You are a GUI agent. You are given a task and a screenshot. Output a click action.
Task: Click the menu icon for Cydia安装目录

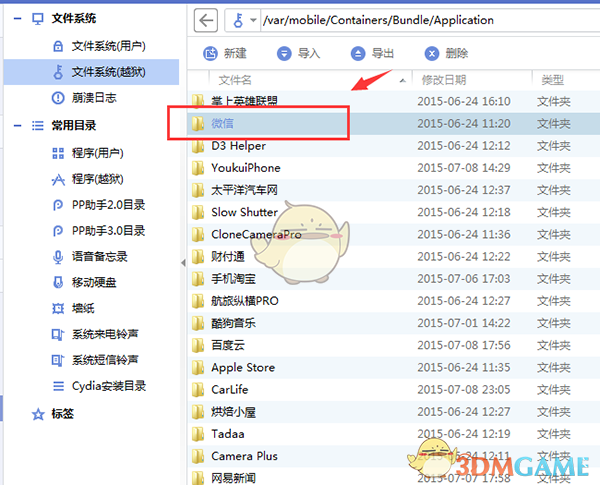[x=58, y=386]
